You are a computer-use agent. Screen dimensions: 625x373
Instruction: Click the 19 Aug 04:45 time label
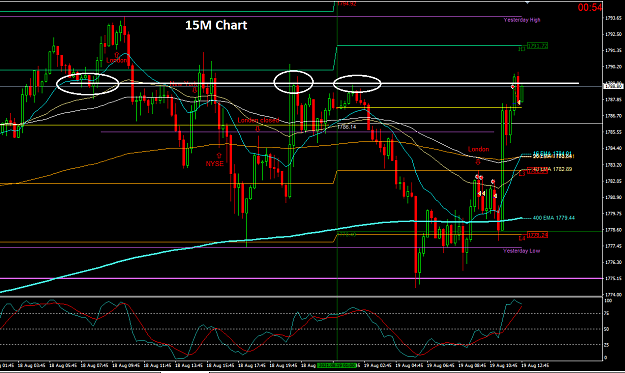[409, 365]
